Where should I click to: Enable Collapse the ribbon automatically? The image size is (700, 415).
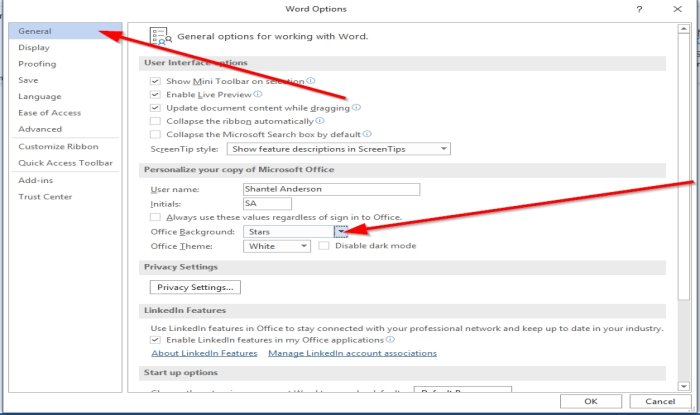click(155, 121)
